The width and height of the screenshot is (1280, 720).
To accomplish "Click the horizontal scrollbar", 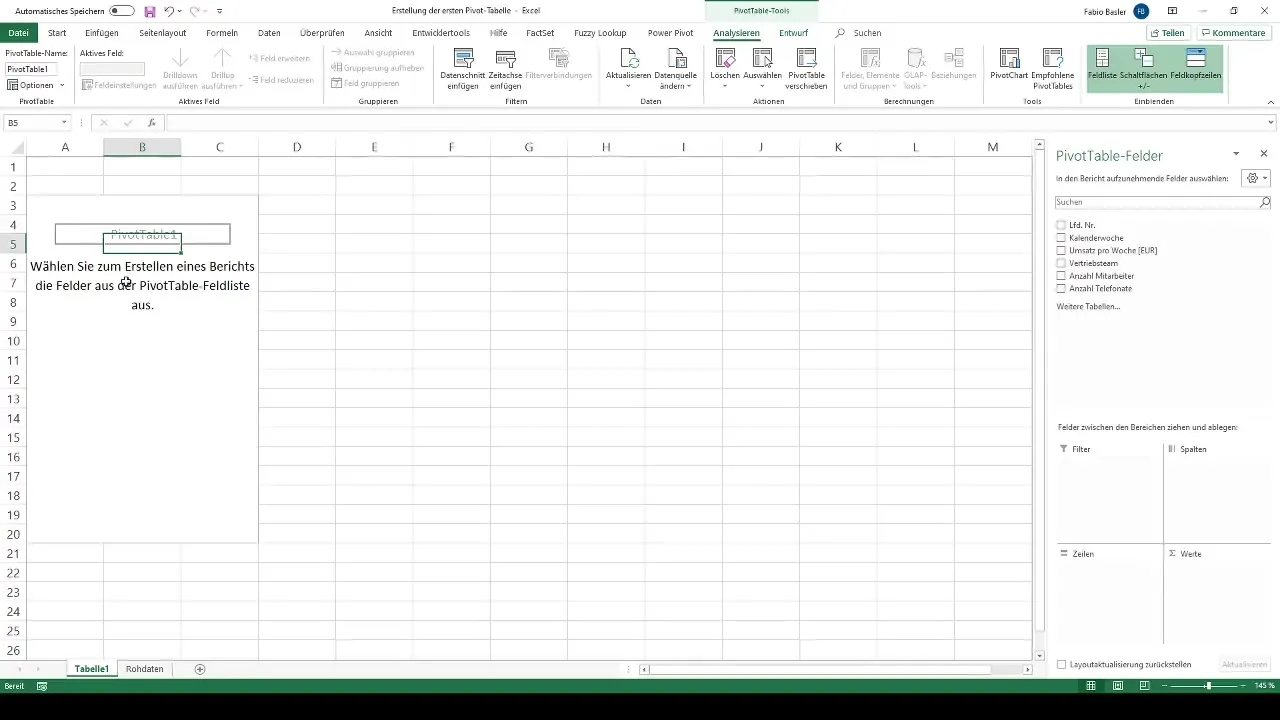I will click(x=820, y=669).
